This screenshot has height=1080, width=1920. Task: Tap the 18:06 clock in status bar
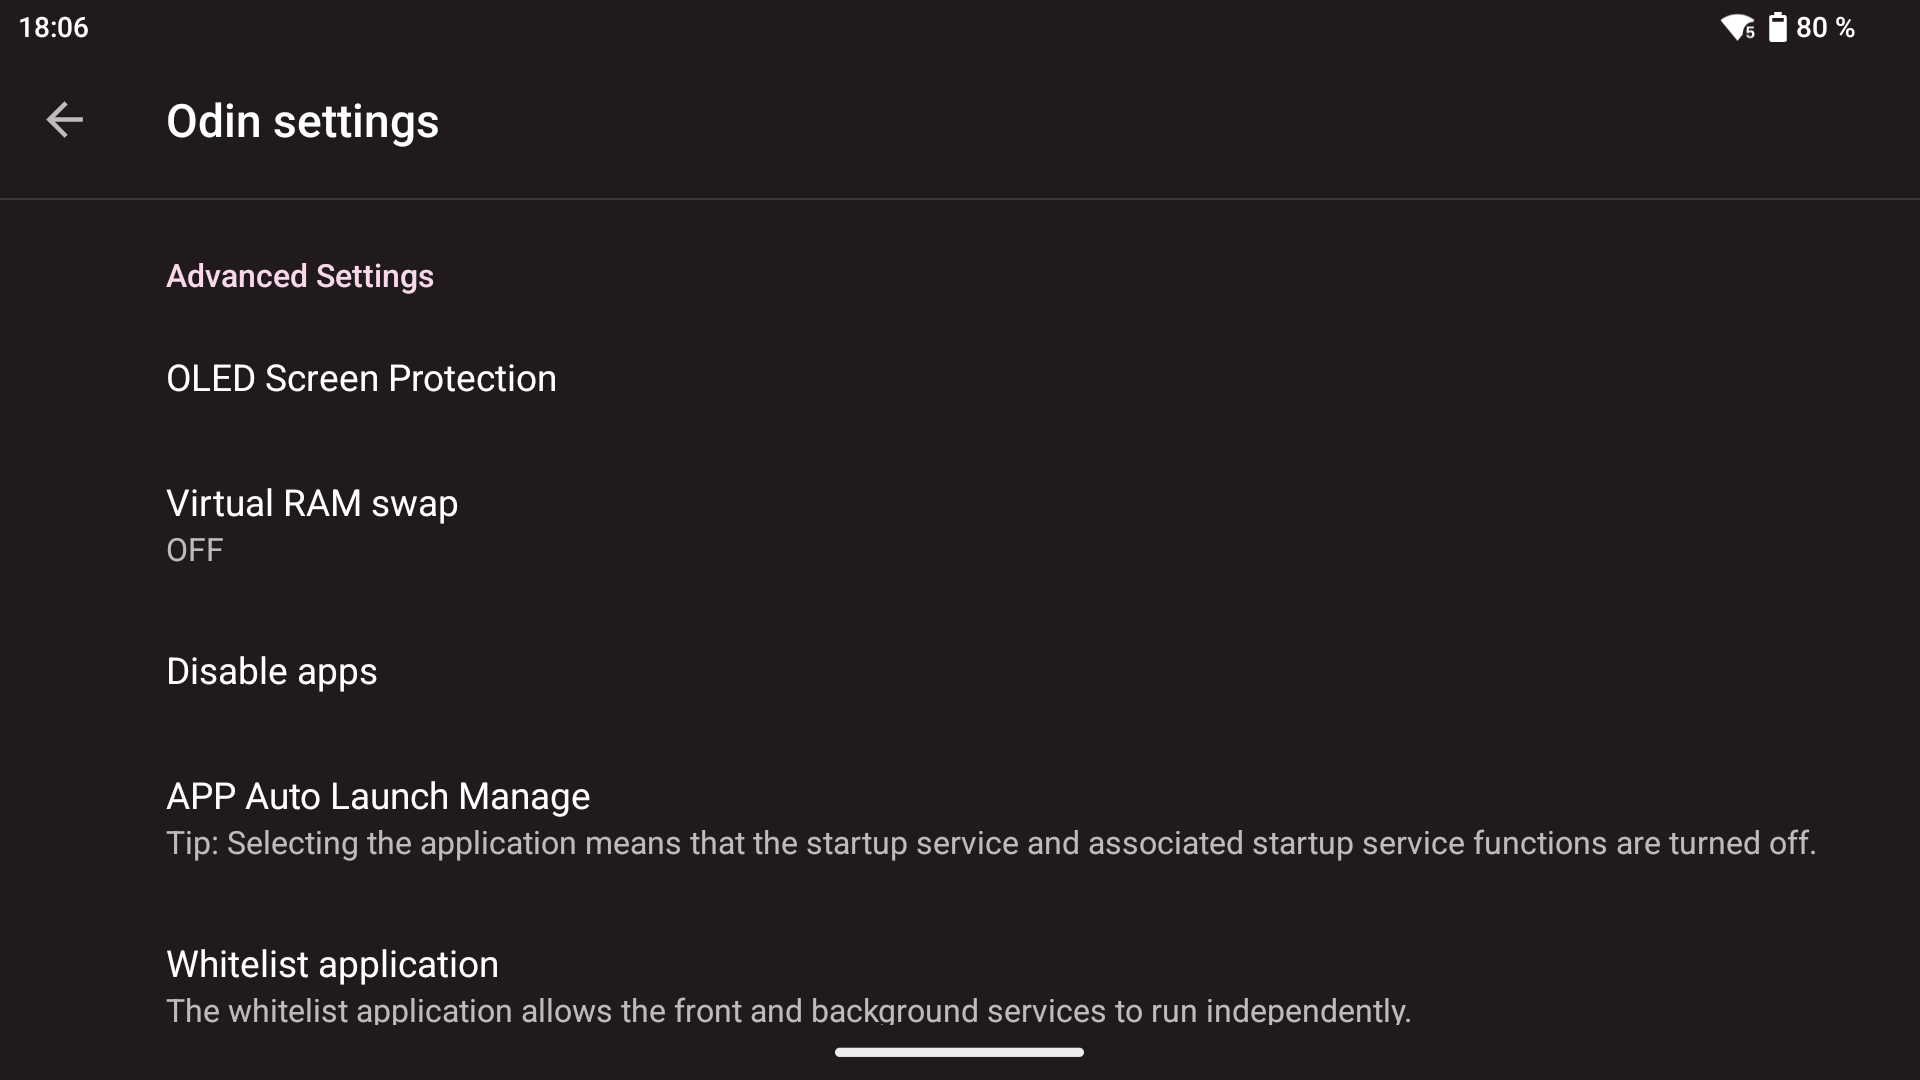pyautogui.click(x=54, y=27)
